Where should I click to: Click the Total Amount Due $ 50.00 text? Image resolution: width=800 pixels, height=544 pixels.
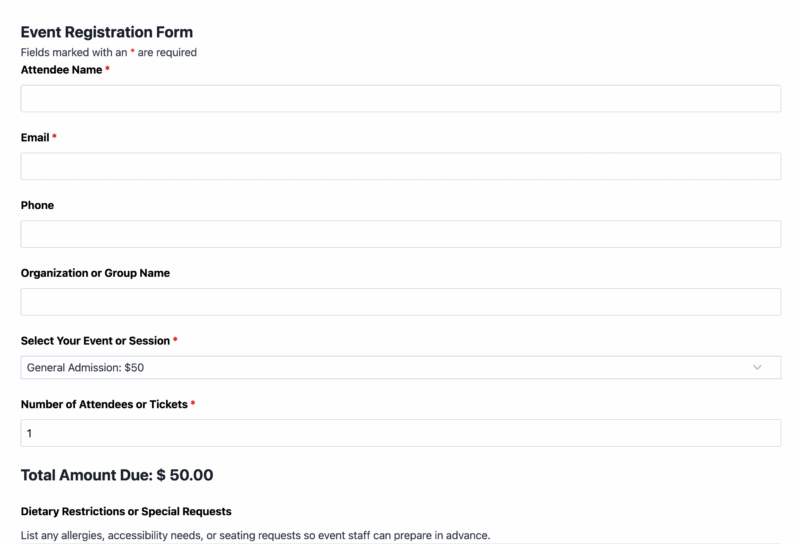coord(117,475)
